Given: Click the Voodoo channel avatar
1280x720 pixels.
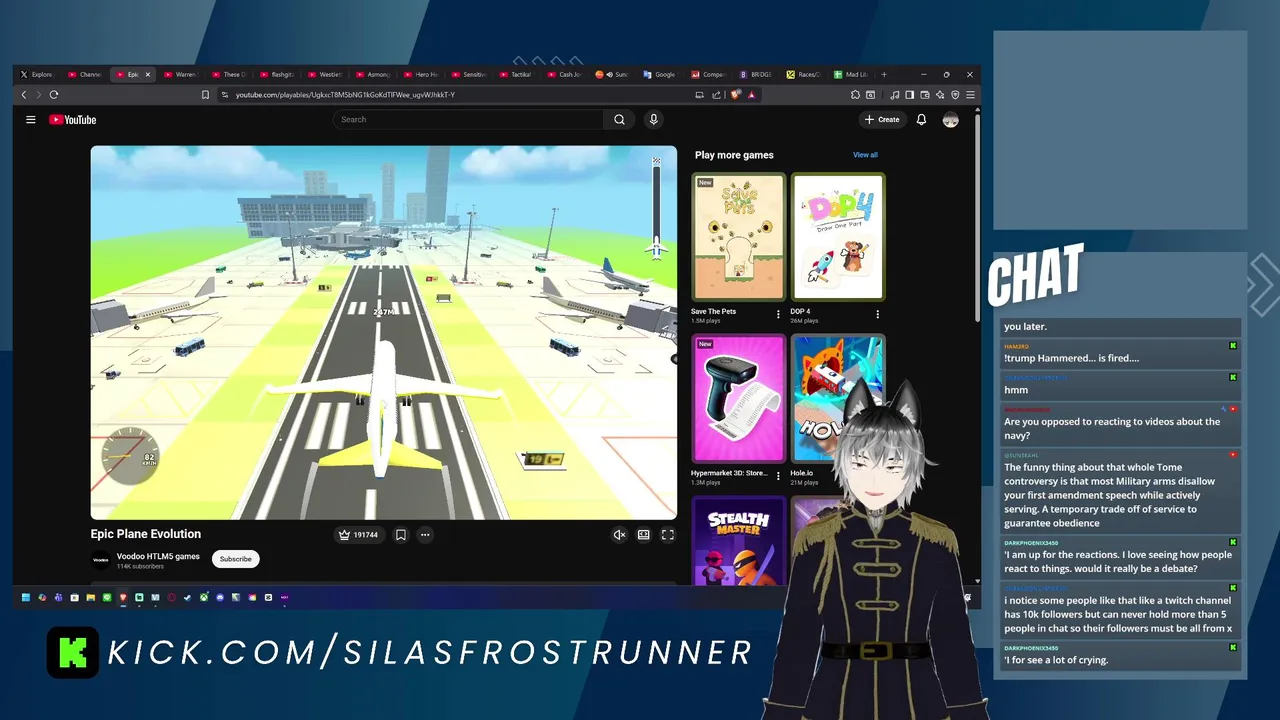Looking at the screenshot, I should [x=101, y=560].
